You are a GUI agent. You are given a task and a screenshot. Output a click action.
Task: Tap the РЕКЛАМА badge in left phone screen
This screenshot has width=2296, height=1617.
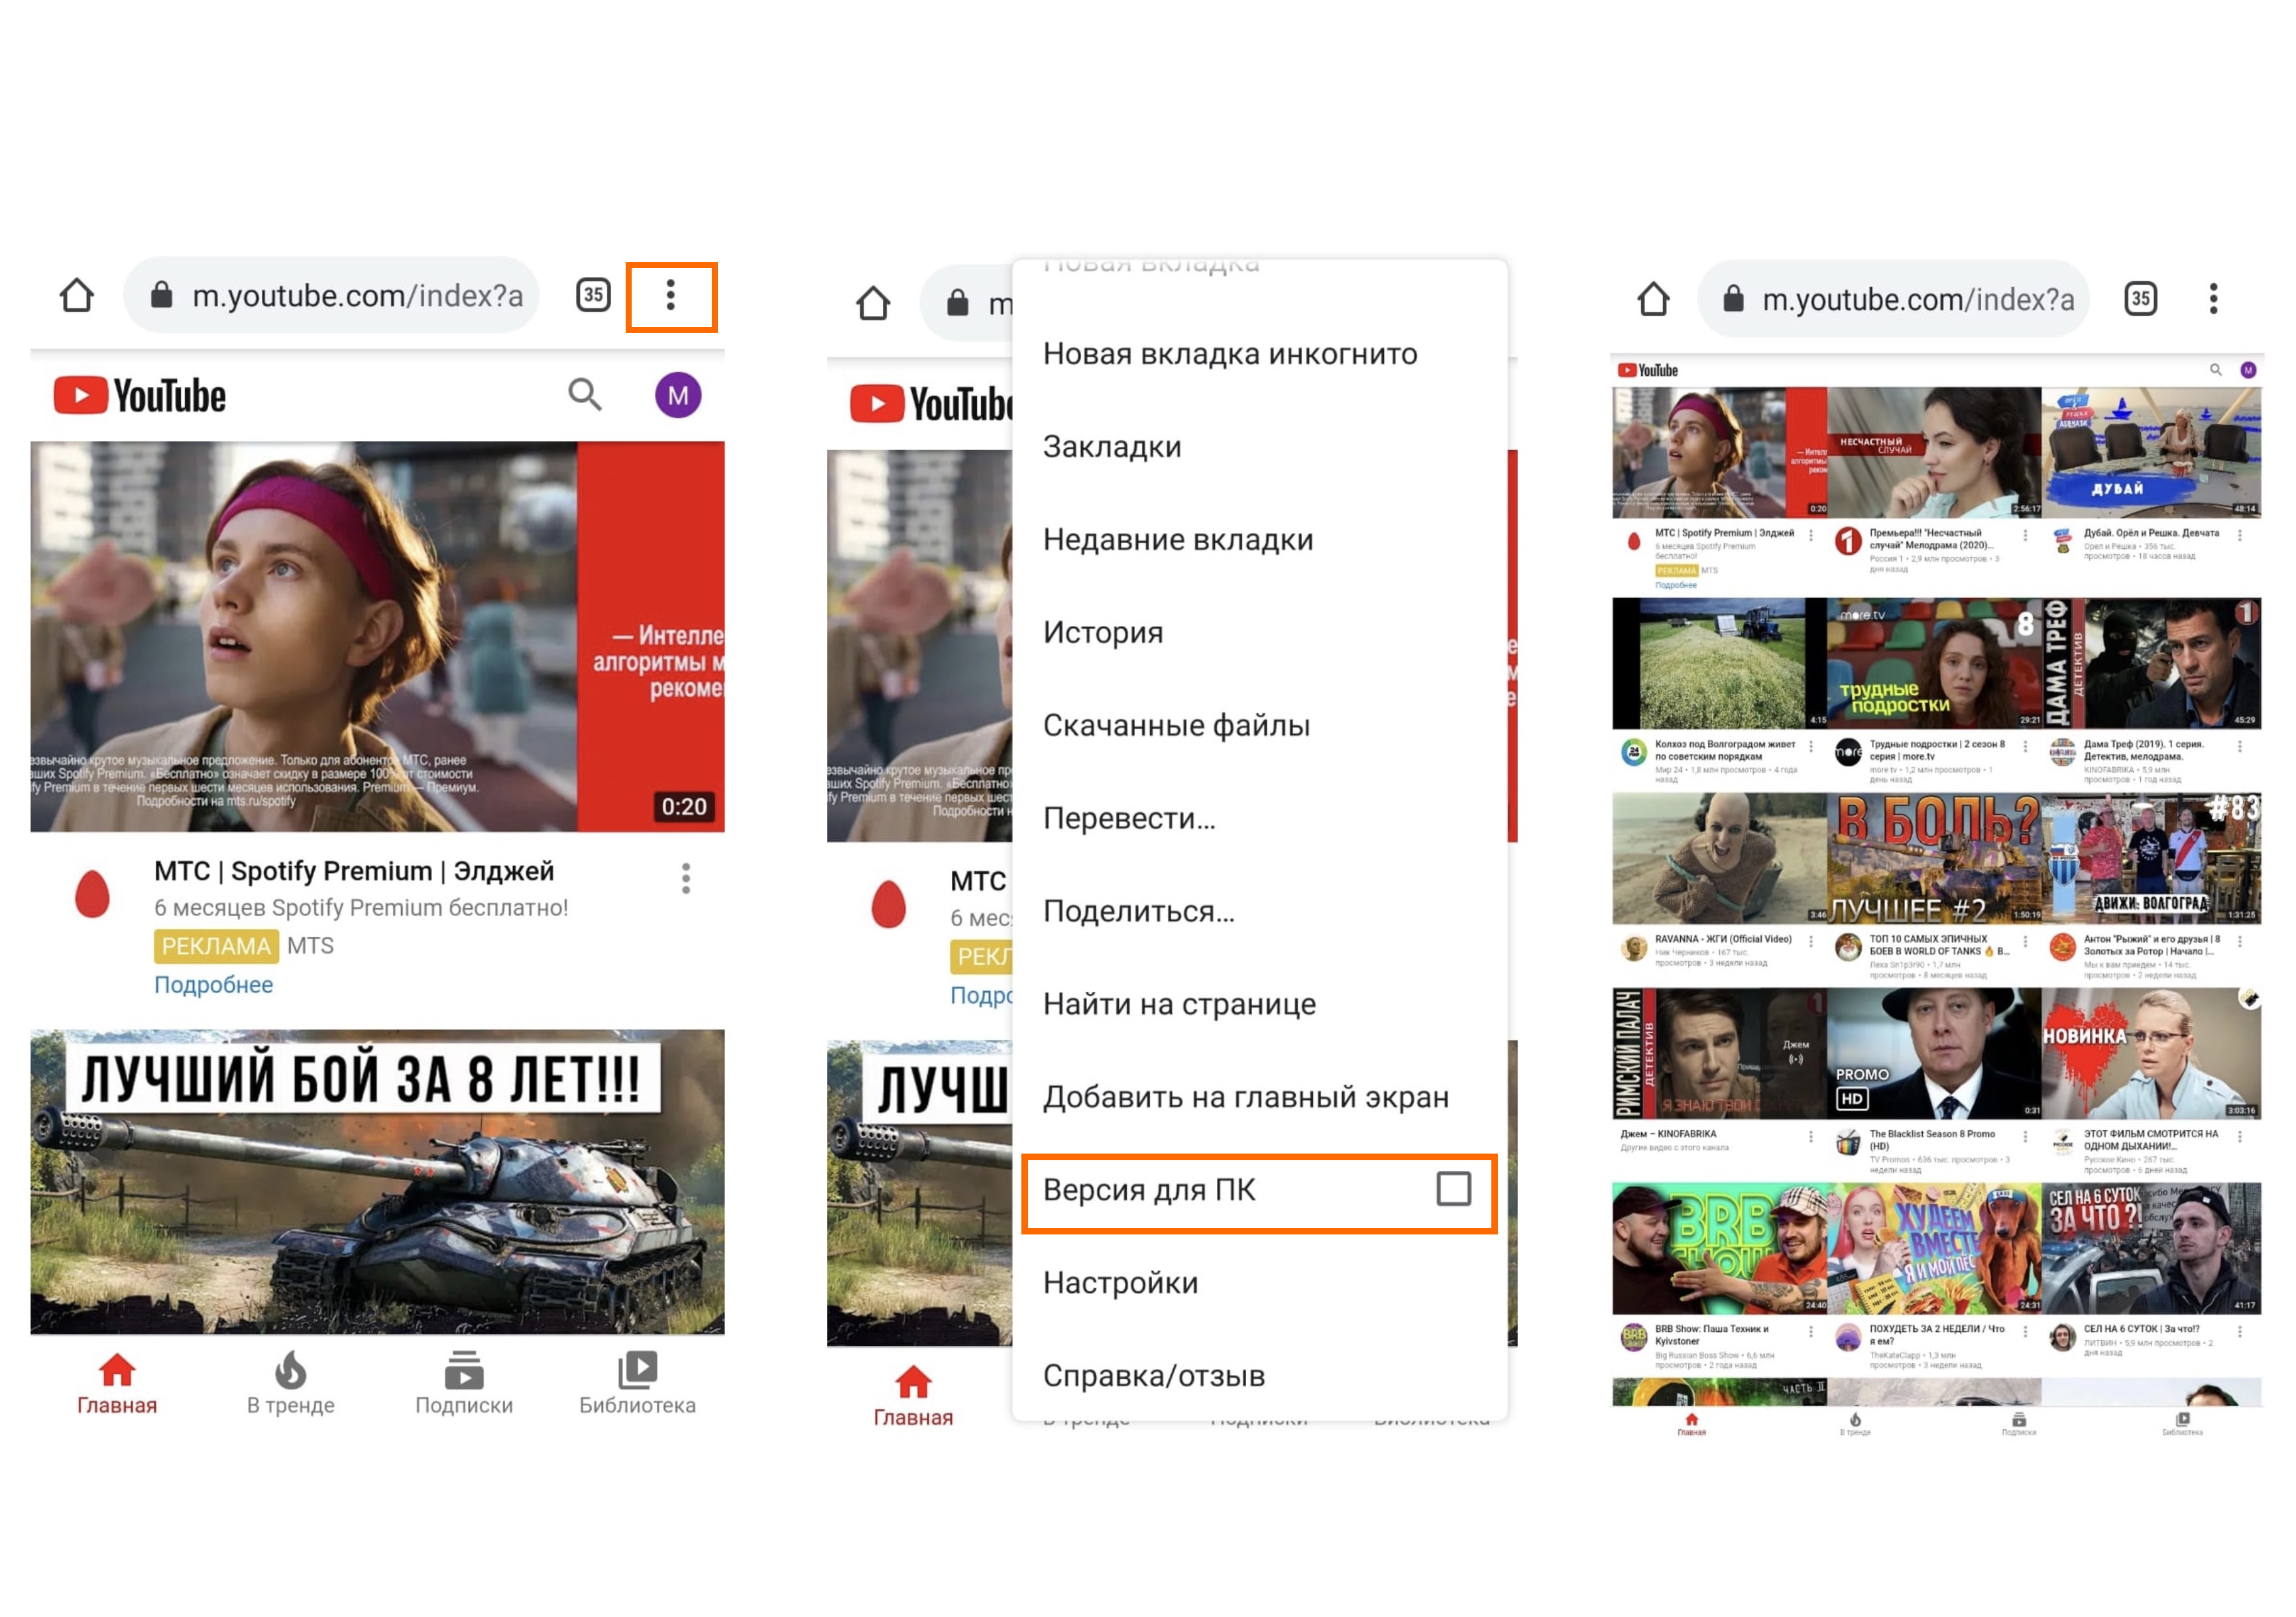216,946
